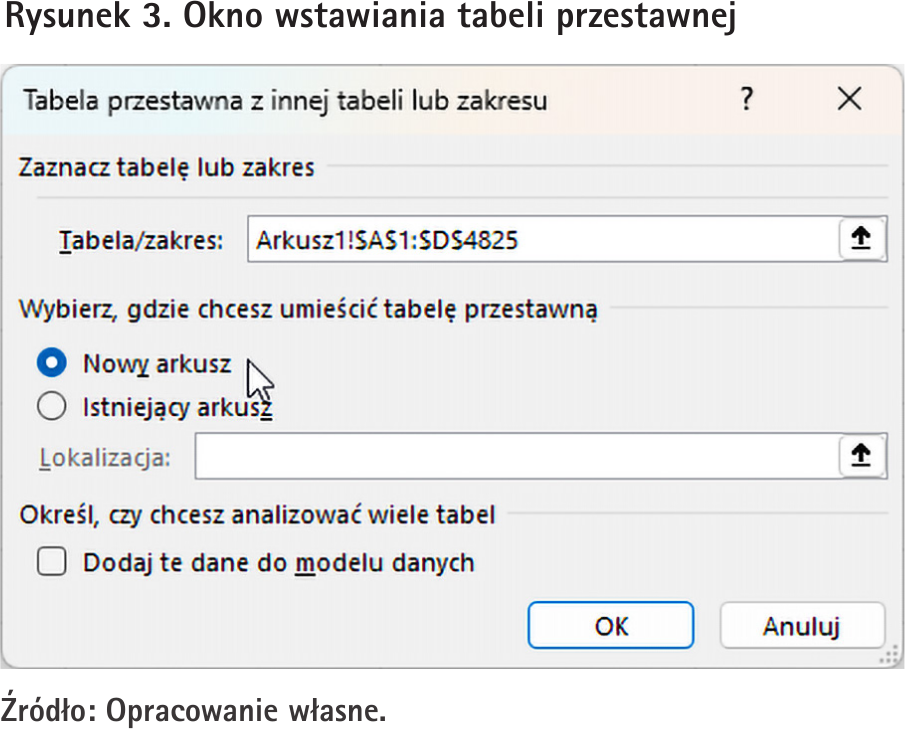Confirm with the OK button
Image resolution: width=905 pixels, height=729 pixels.
coord(610,626)
